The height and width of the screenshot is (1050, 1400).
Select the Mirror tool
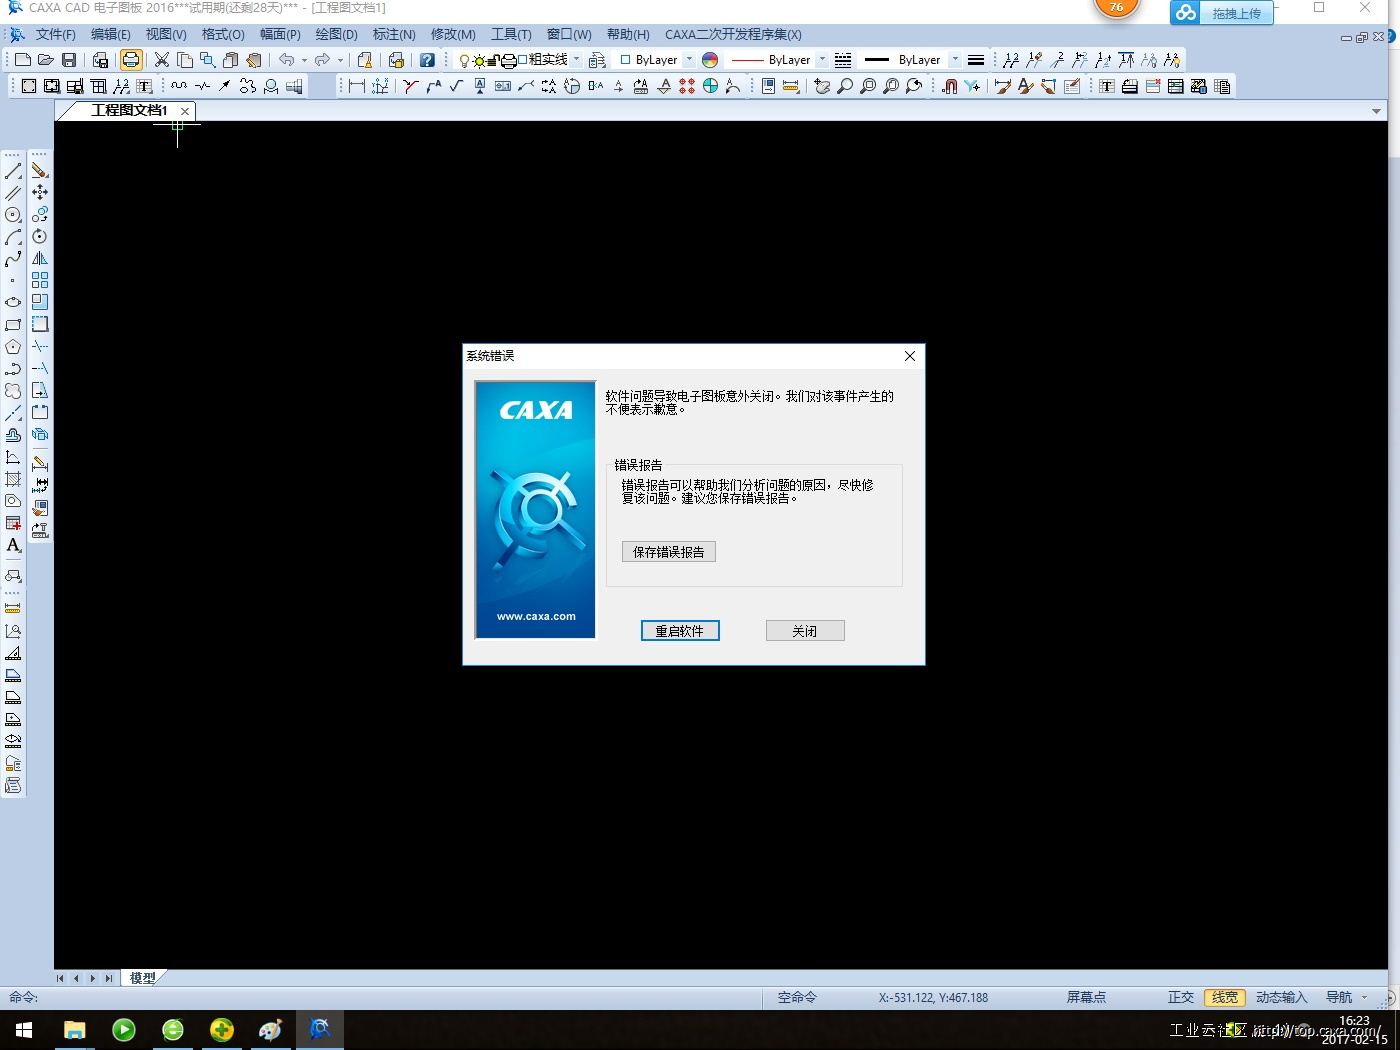(x=40, y=258)
